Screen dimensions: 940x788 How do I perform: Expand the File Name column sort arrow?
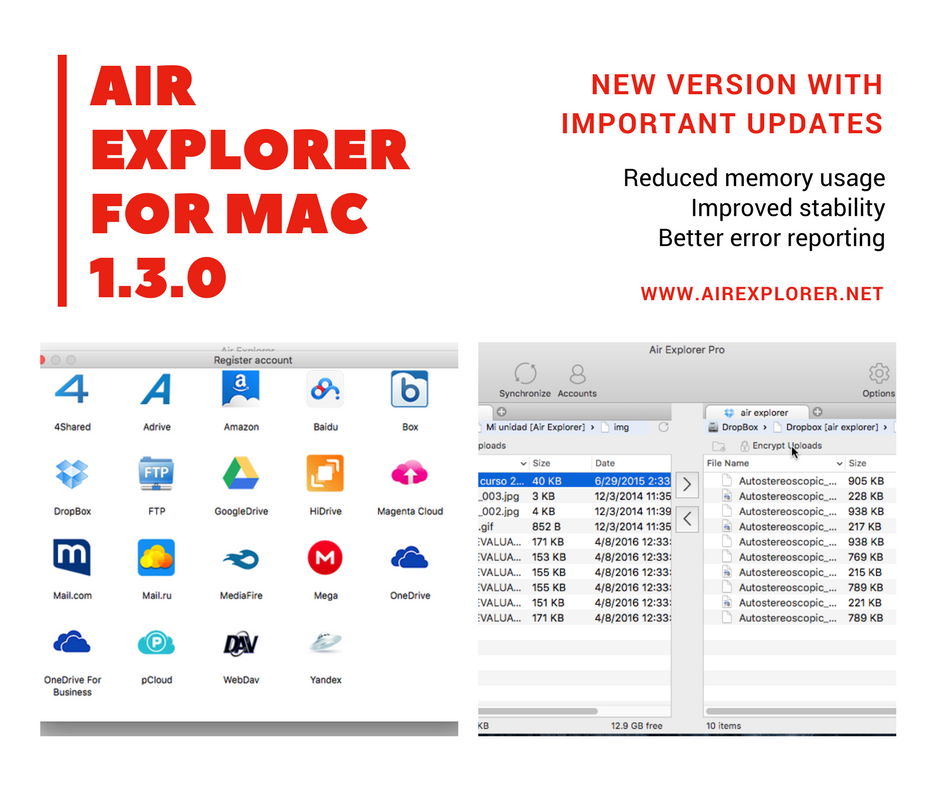point(839,464)
